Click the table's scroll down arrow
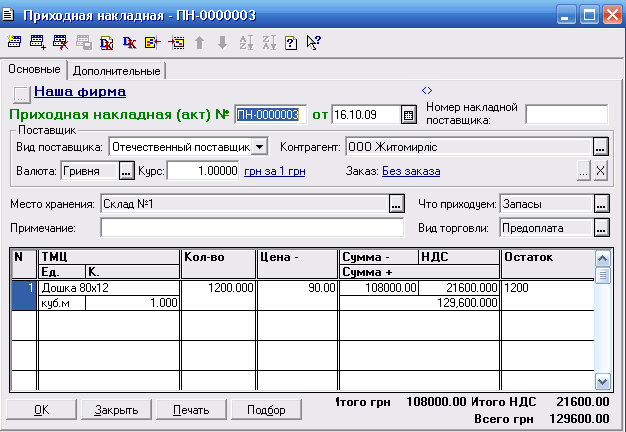The height and width of the screenshot is (432, 626). click(602, 381)
